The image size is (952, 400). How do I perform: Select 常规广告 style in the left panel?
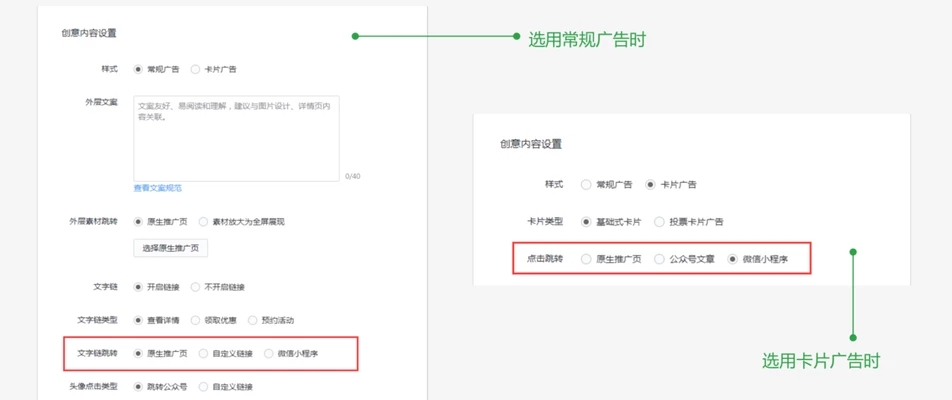(138, 69)
